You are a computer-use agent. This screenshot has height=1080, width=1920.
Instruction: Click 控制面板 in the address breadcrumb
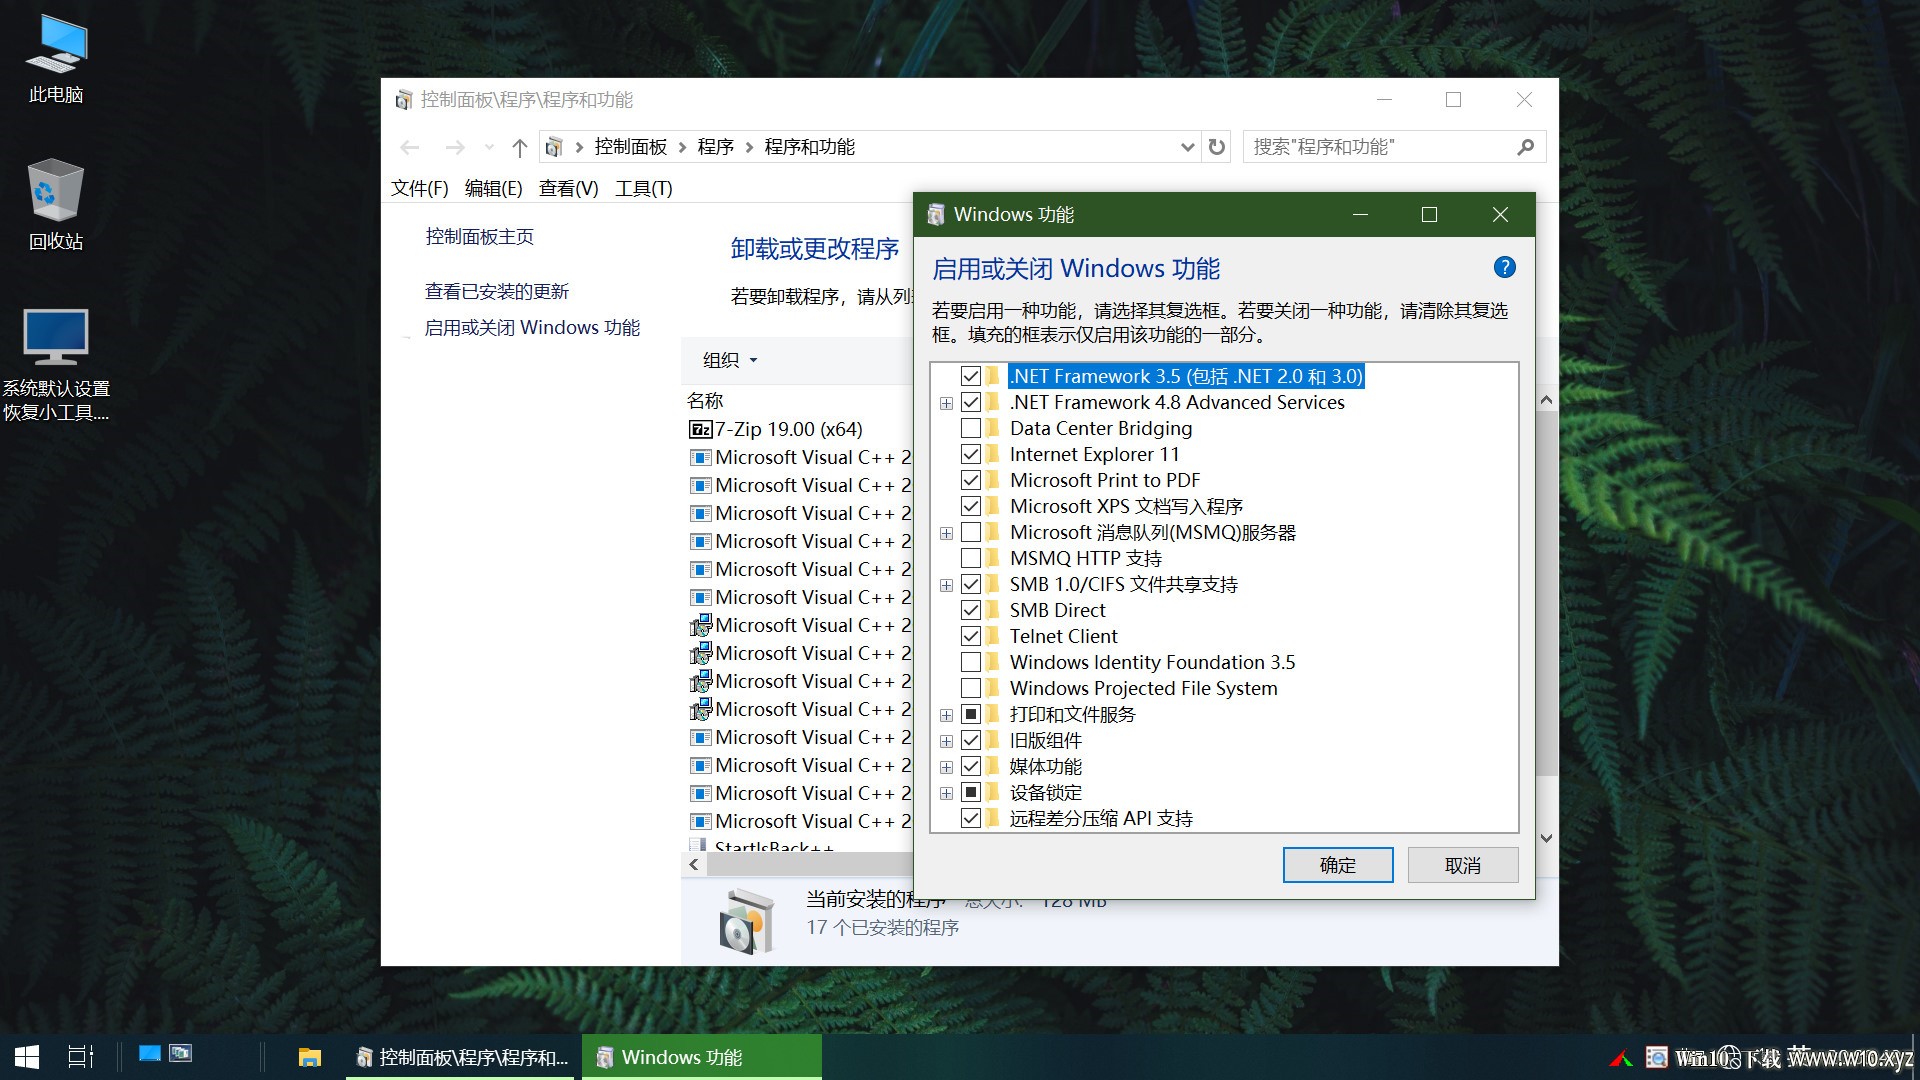[x=630, y=147]
